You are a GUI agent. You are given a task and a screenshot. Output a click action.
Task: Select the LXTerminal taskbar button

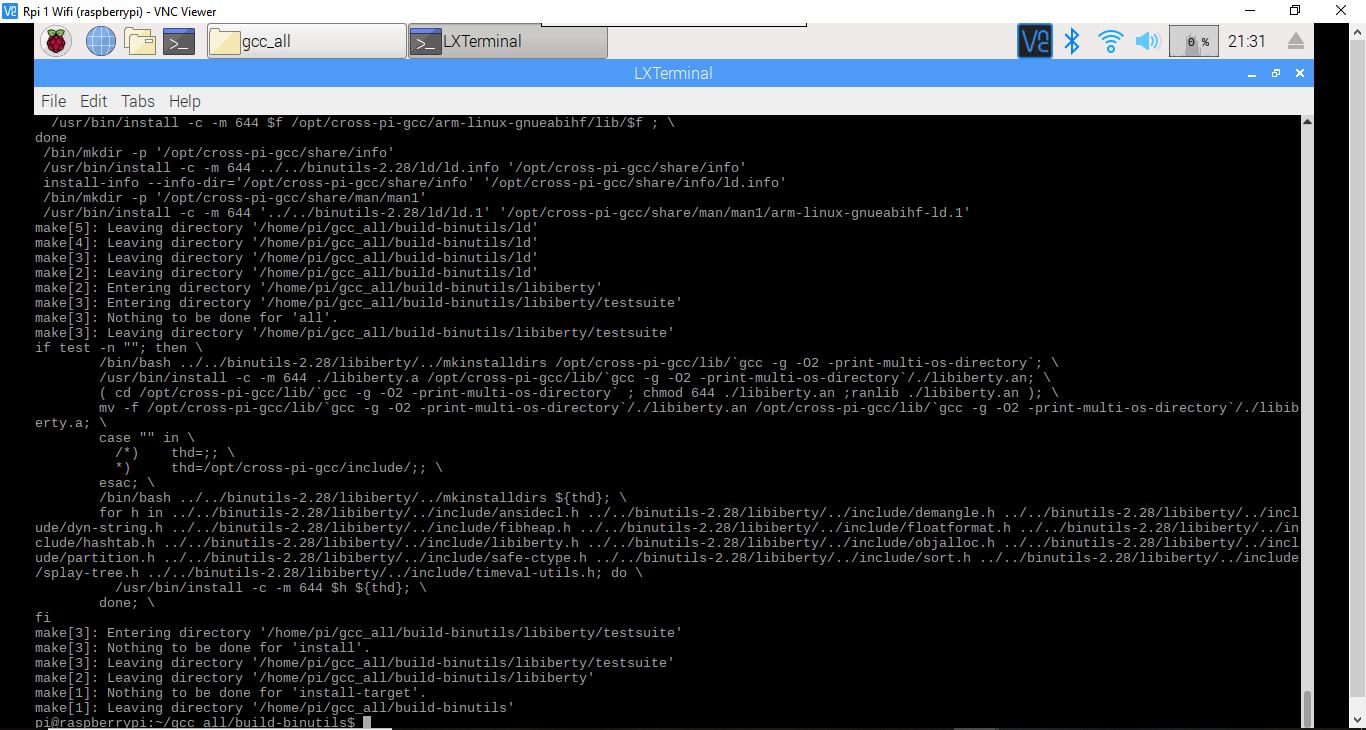pos(507,41)
